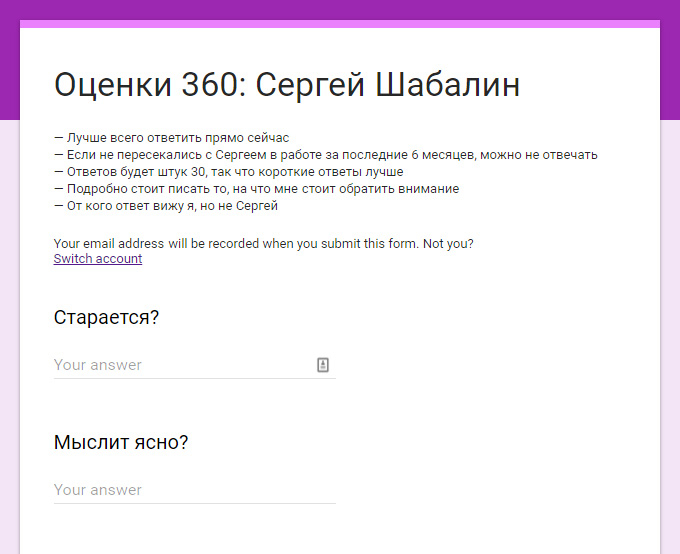Click the line От кого ответ вижу я
Viewport: 680px width, 554px height.
coord(166,206)
